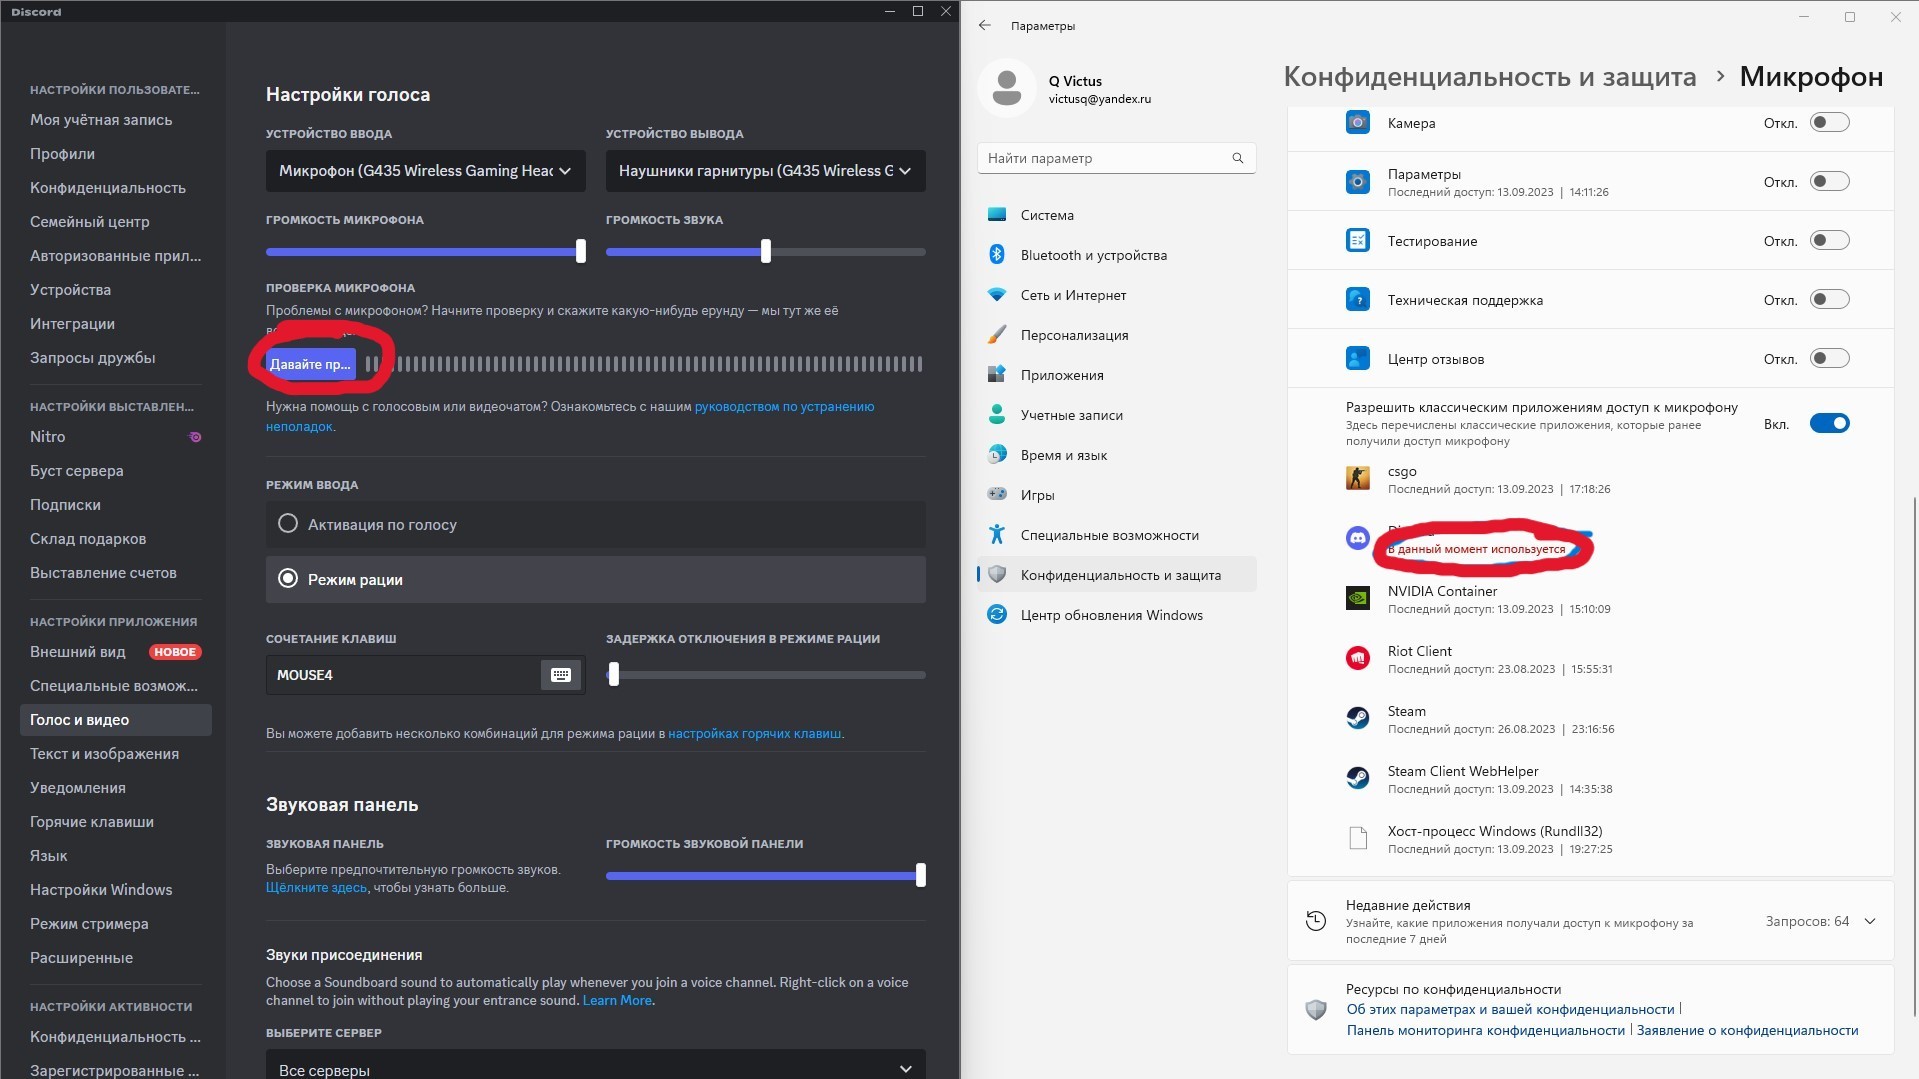1919x1079 pixels.
Task: Open Заявление о конфиденциальности link
Action: [1747, 1031]
